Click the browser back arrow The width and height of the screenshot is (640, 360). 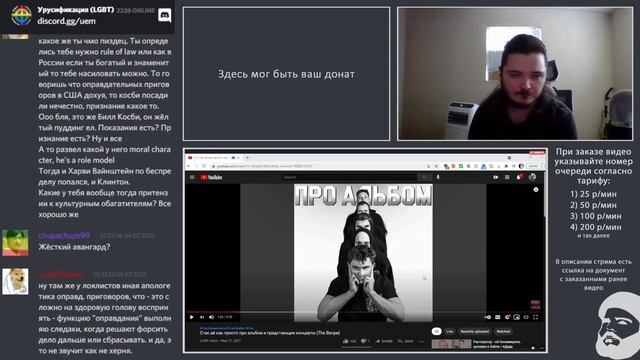tap(189, 166)
